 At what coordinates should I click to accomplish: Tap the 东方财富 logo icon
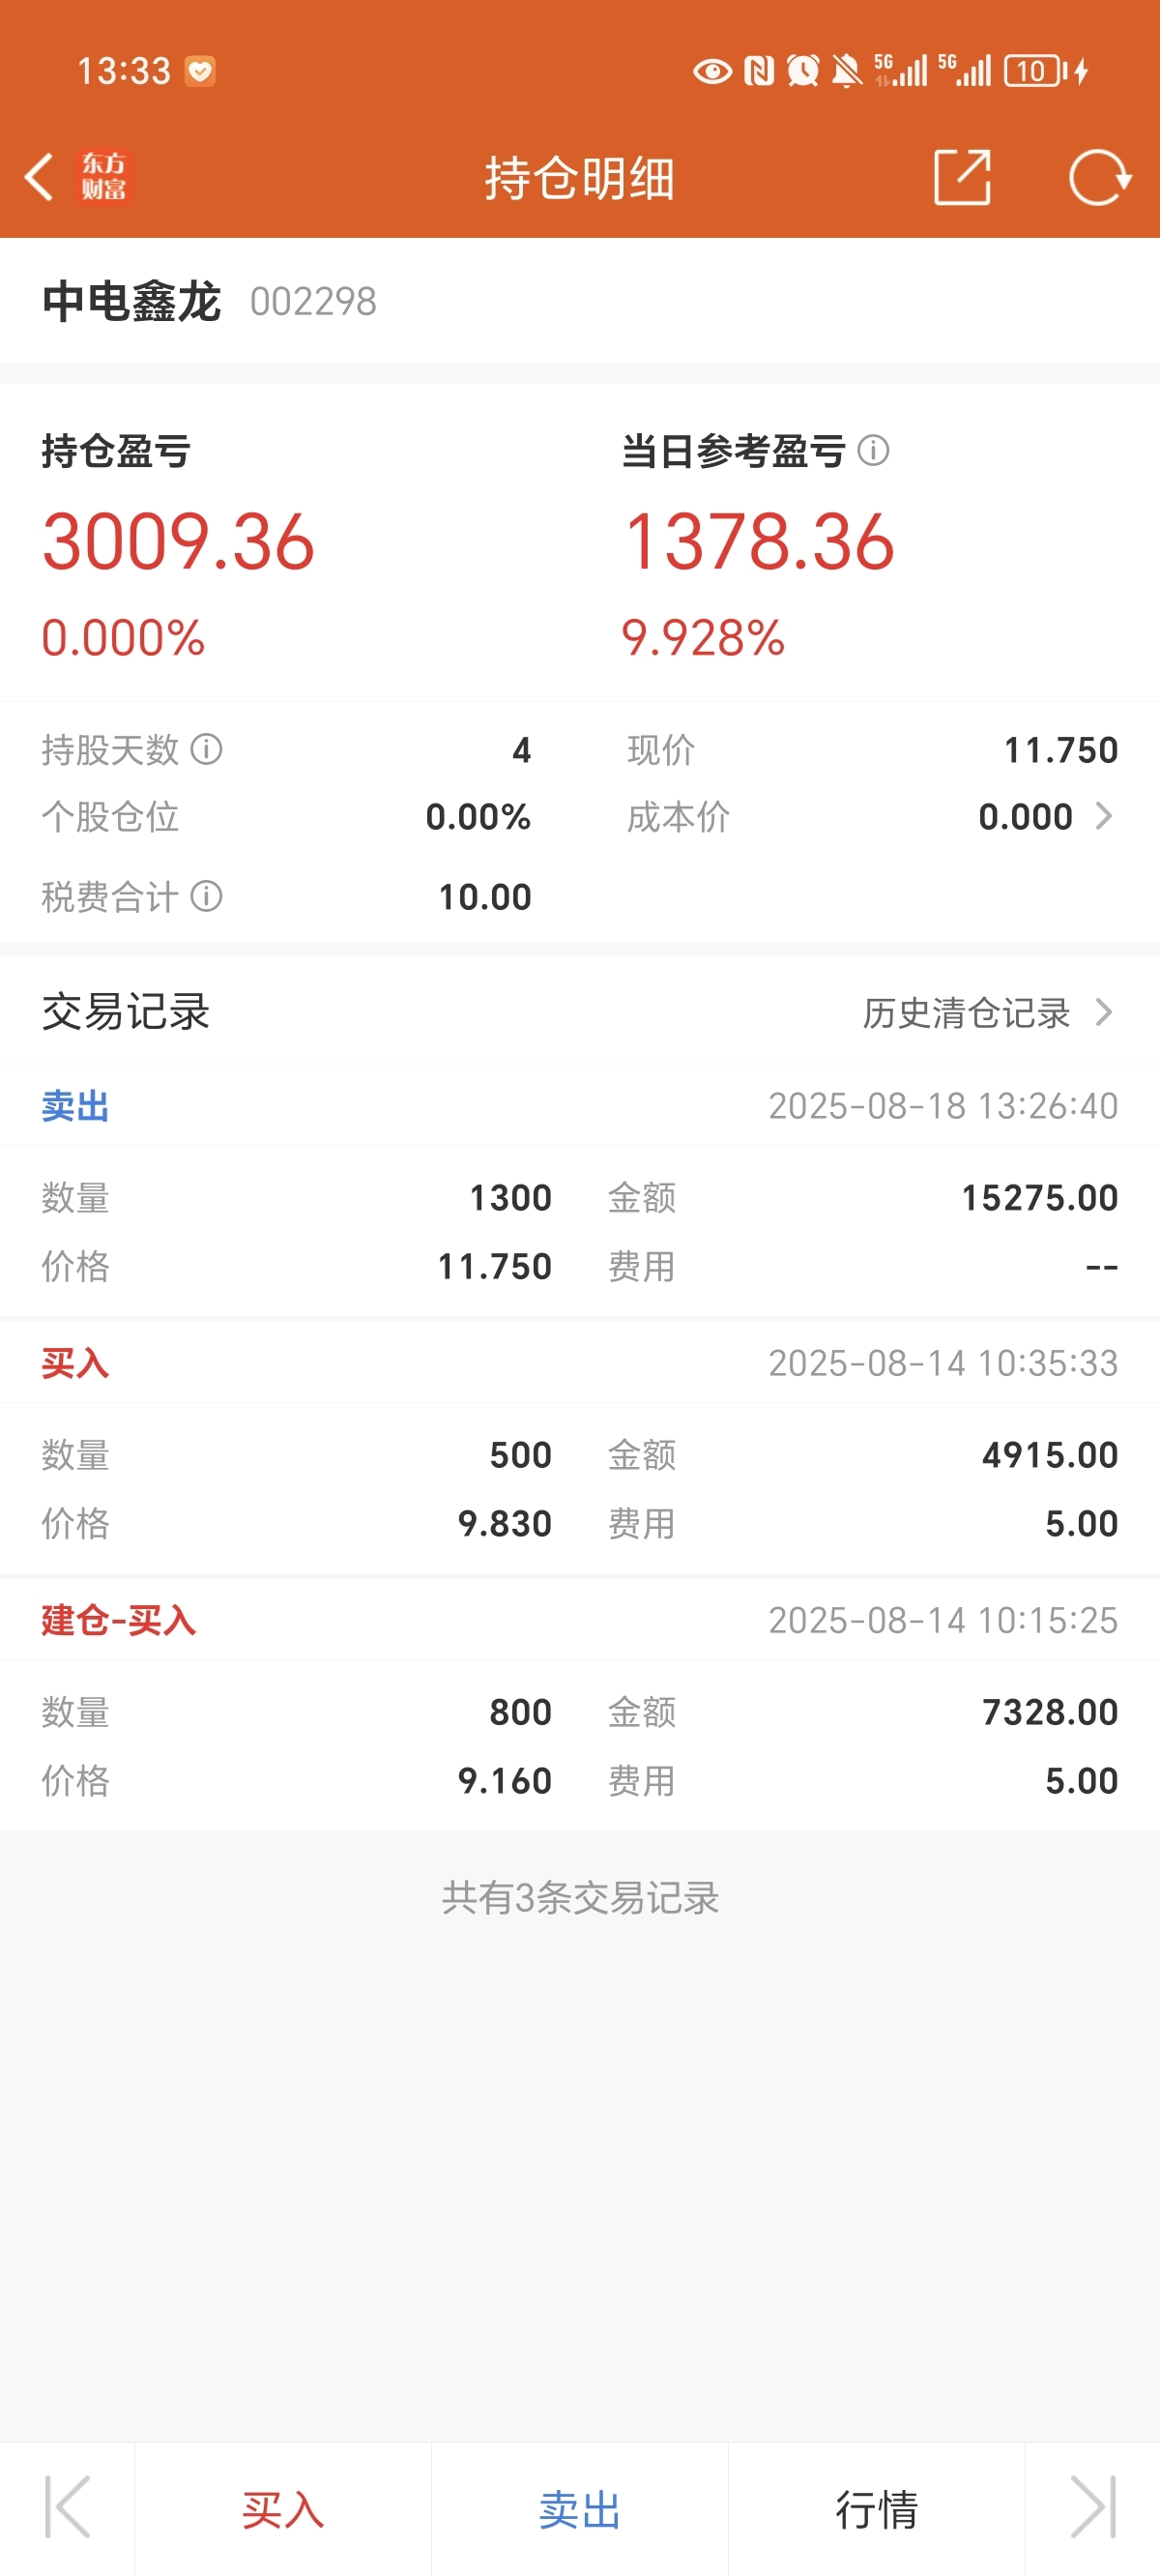104,177
